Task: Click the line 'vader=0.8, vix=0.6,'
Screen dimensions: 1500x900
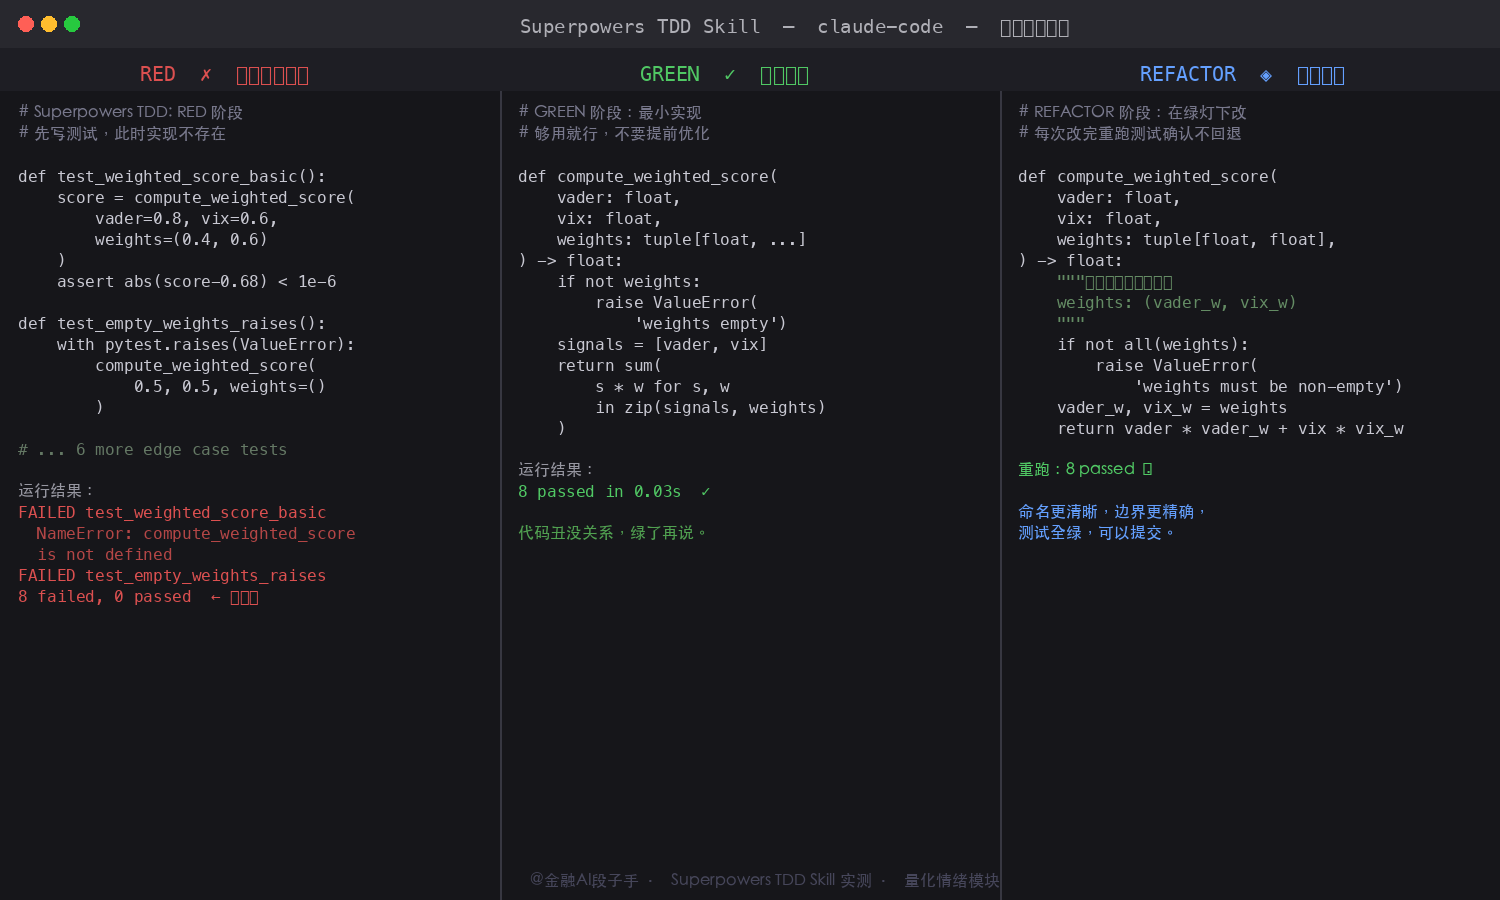Action: 186,219
